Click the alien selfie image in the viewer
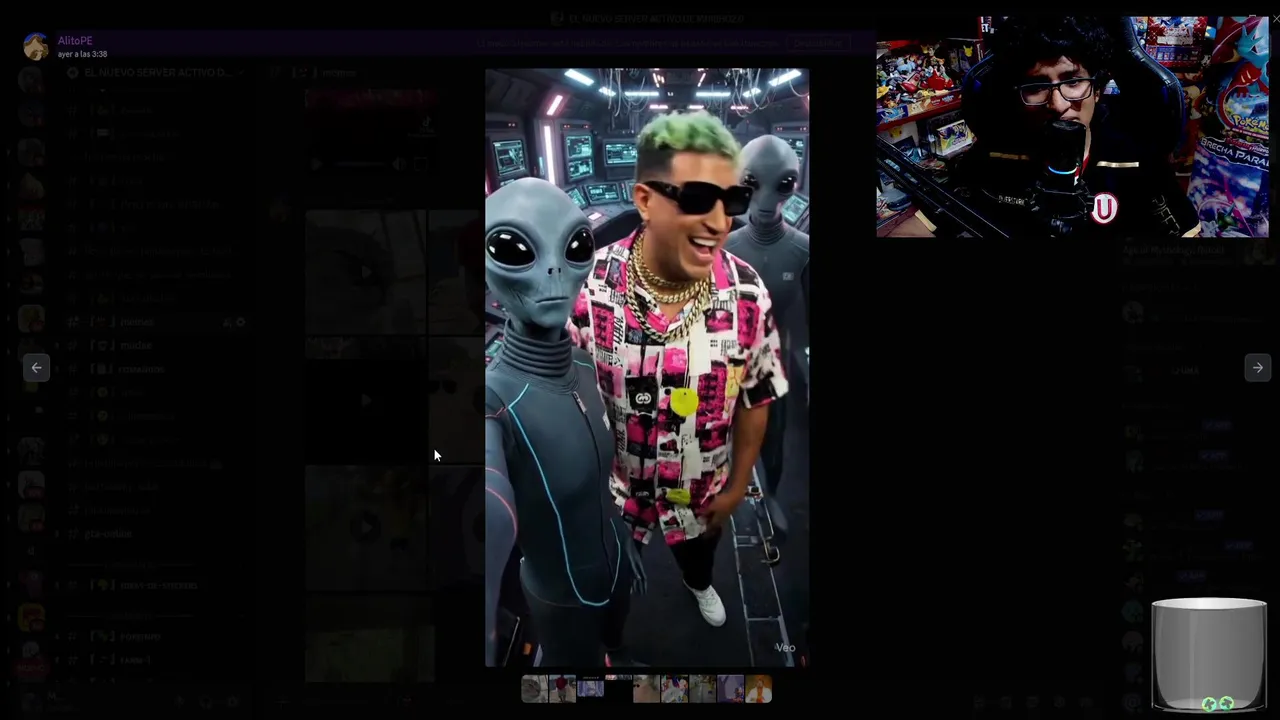The image size is (1280, 720). pyautogui.click(x=647, y=367)
